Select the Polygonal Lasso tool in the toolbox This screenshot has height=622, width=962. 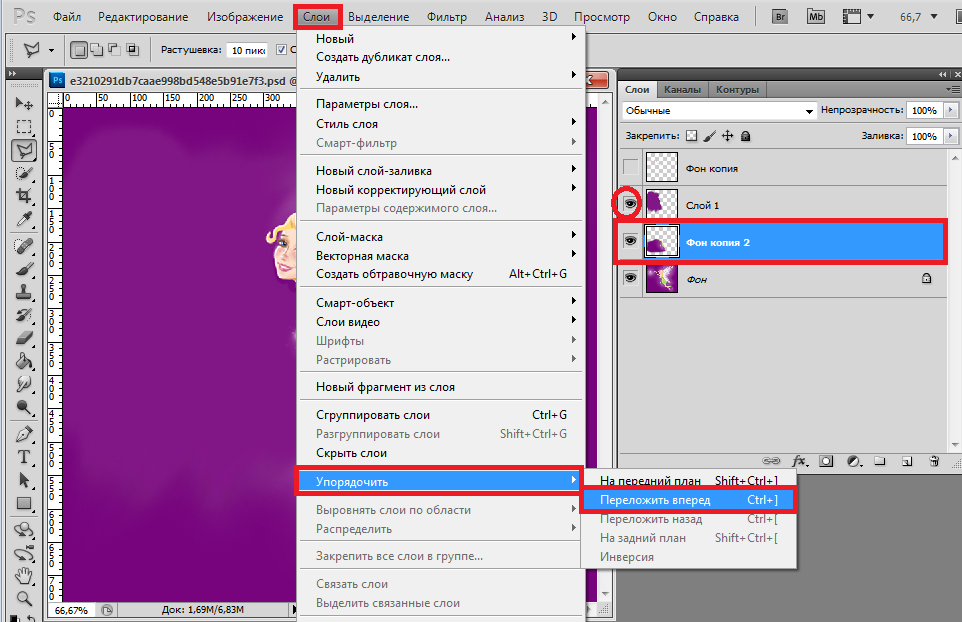[24, 150]
